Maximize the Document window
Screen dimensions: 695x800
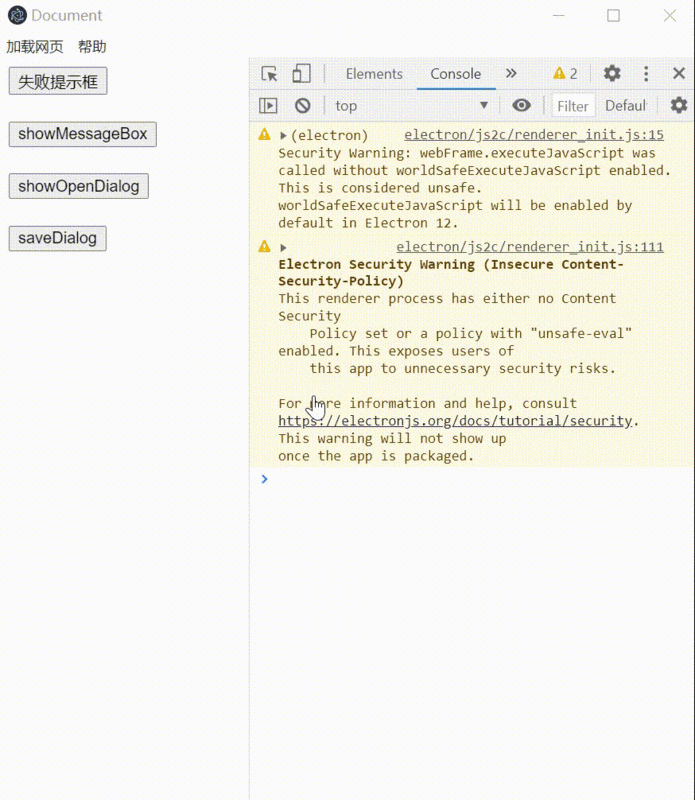point(613,16)
